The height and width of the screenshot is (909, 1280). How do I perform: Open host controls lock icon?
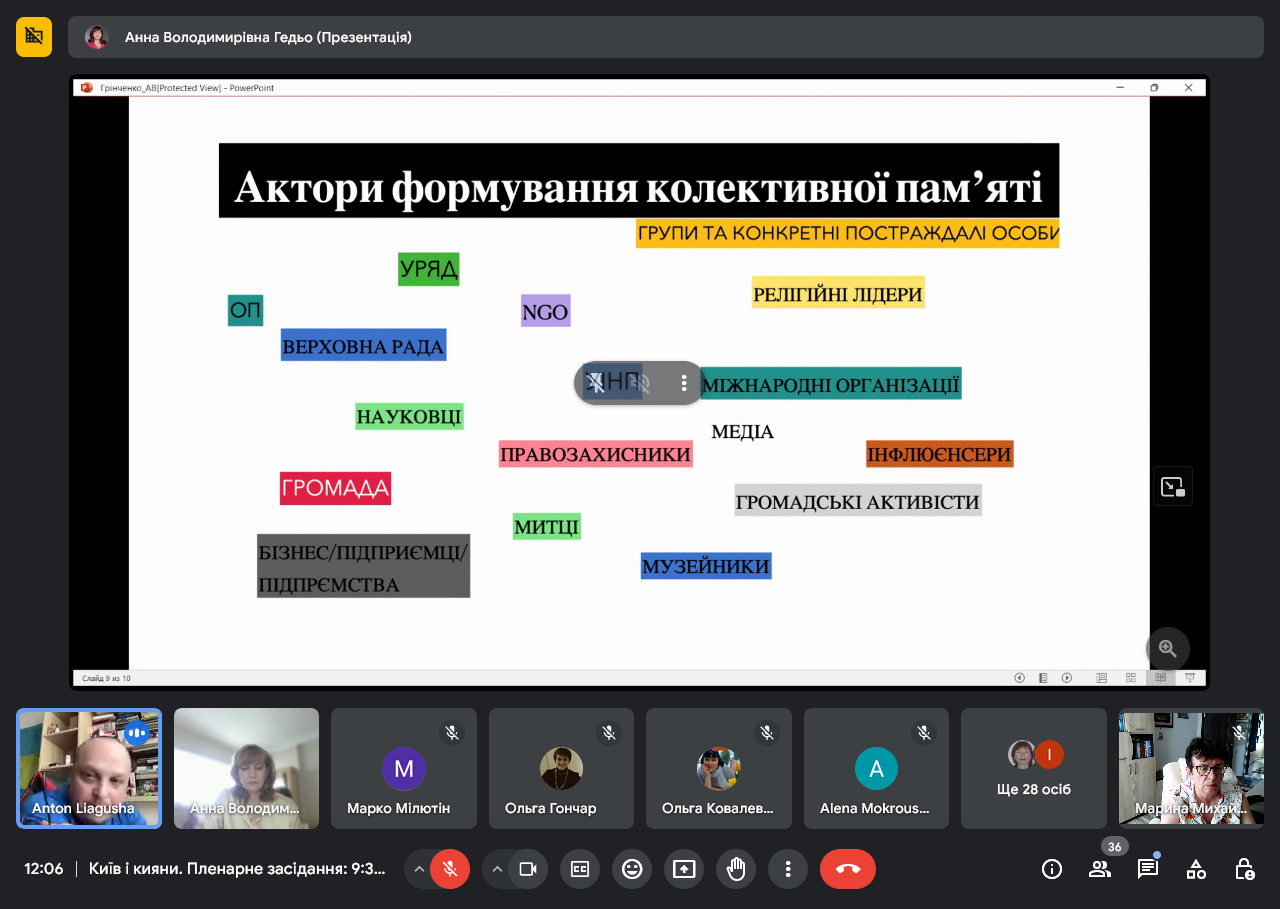(1244, 869)
